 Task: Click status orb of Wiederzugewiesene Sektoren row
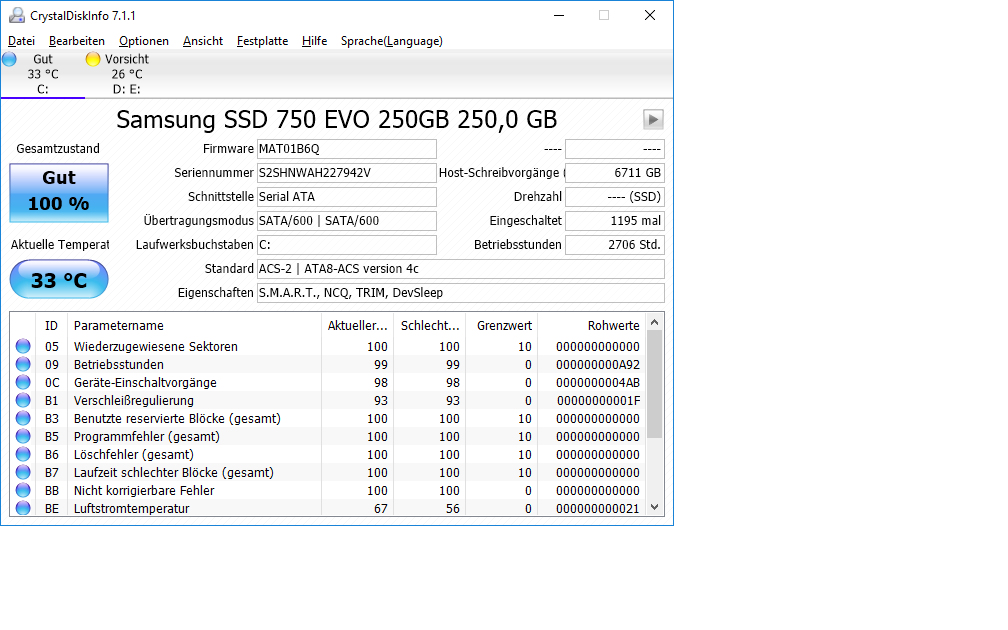pos(23,346)
